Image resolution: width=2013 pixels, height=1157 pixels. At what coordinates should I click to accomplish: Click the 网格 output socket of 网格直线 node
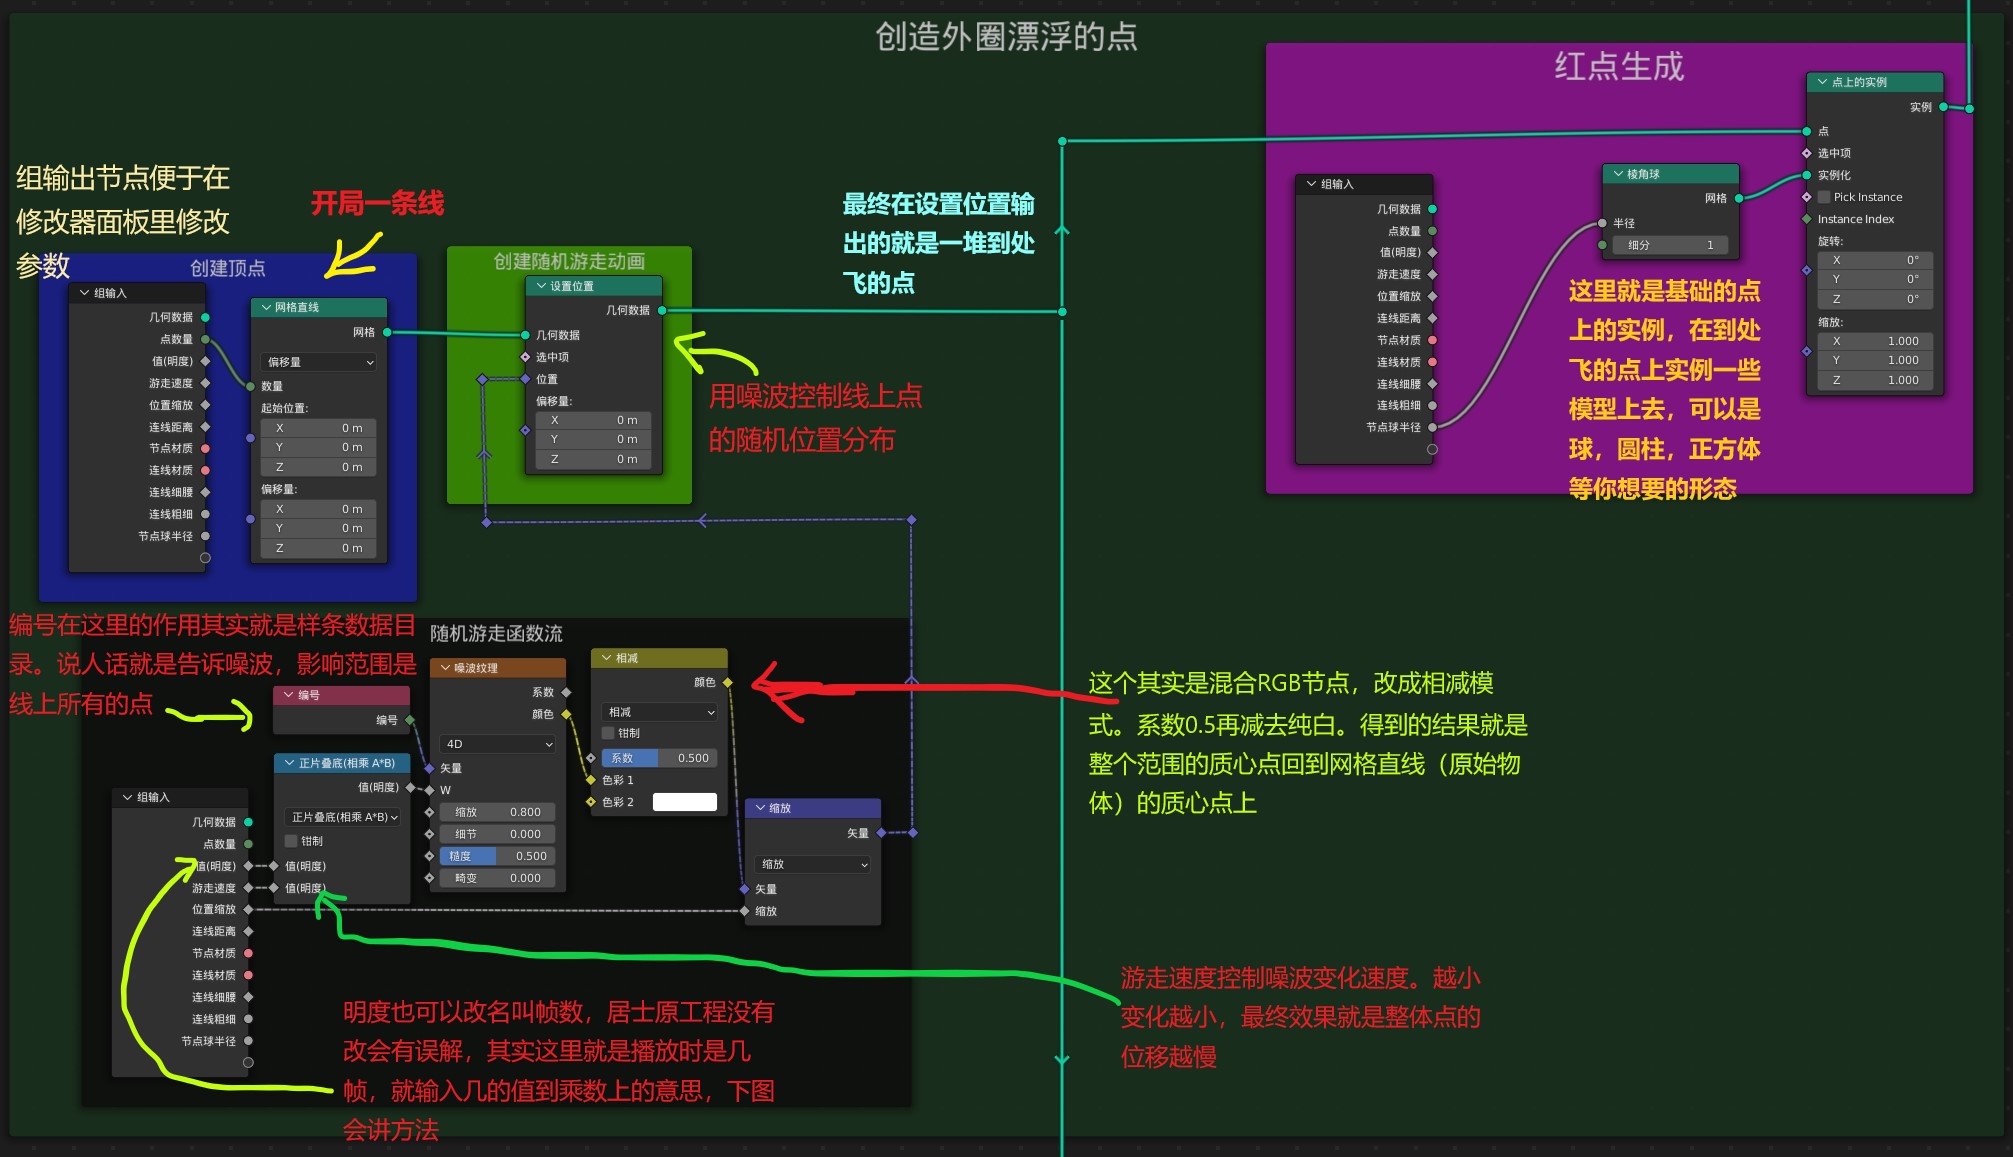point(387,332)
